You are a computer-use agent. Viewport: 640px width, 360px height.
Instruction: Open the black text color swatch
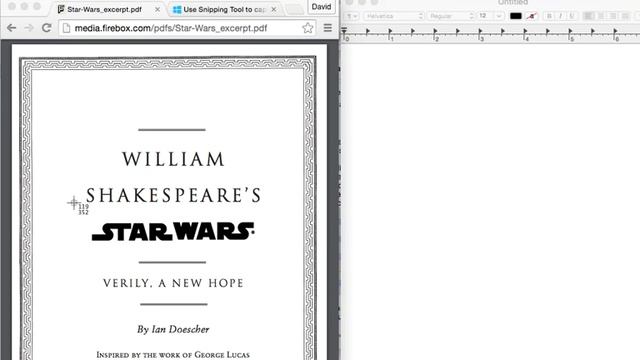click(516, 16)
